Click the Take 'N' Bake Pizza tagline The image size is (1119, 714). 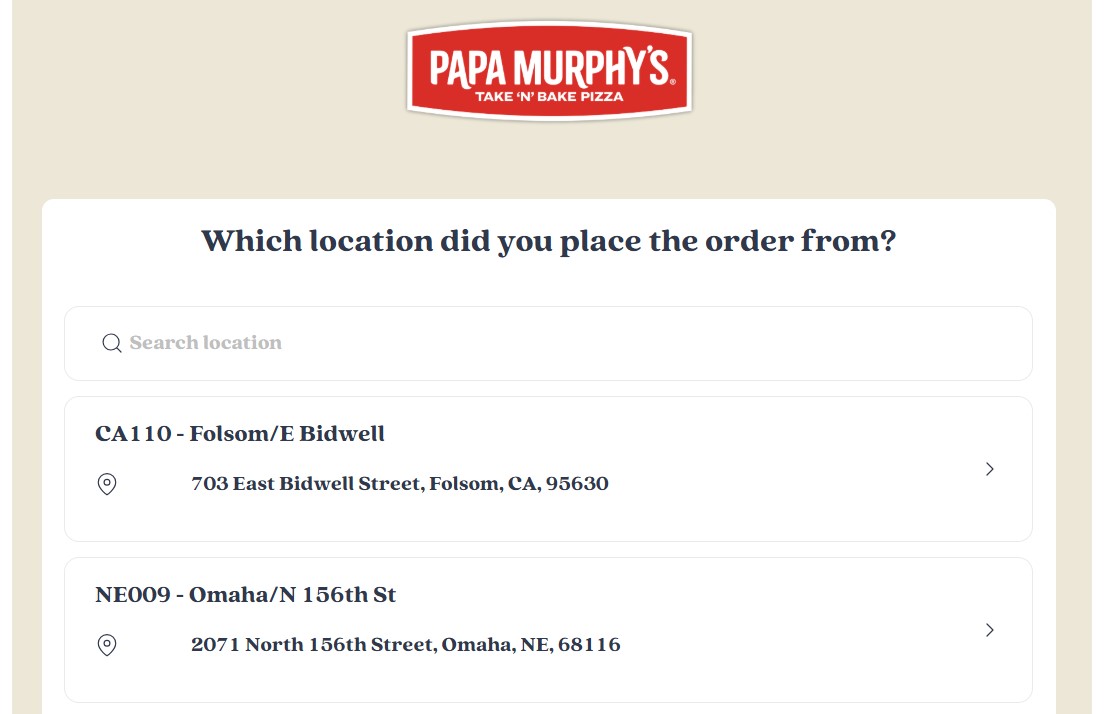[549, 97]
